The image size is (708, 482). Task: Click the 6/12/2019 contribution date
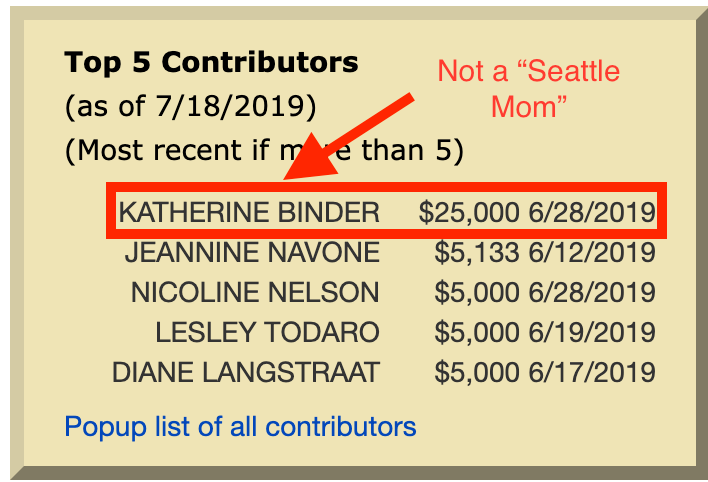[x=592, y=252]
